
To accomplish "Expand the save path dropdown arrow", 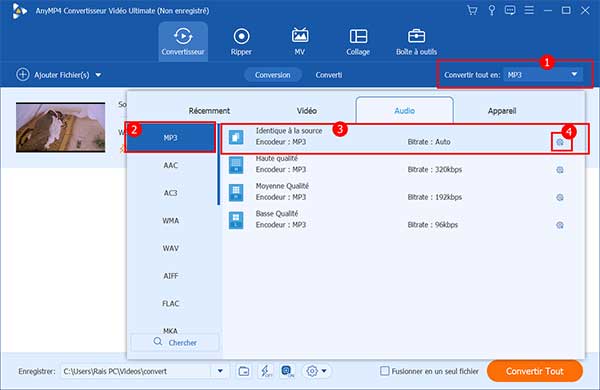I will point(220,371).
